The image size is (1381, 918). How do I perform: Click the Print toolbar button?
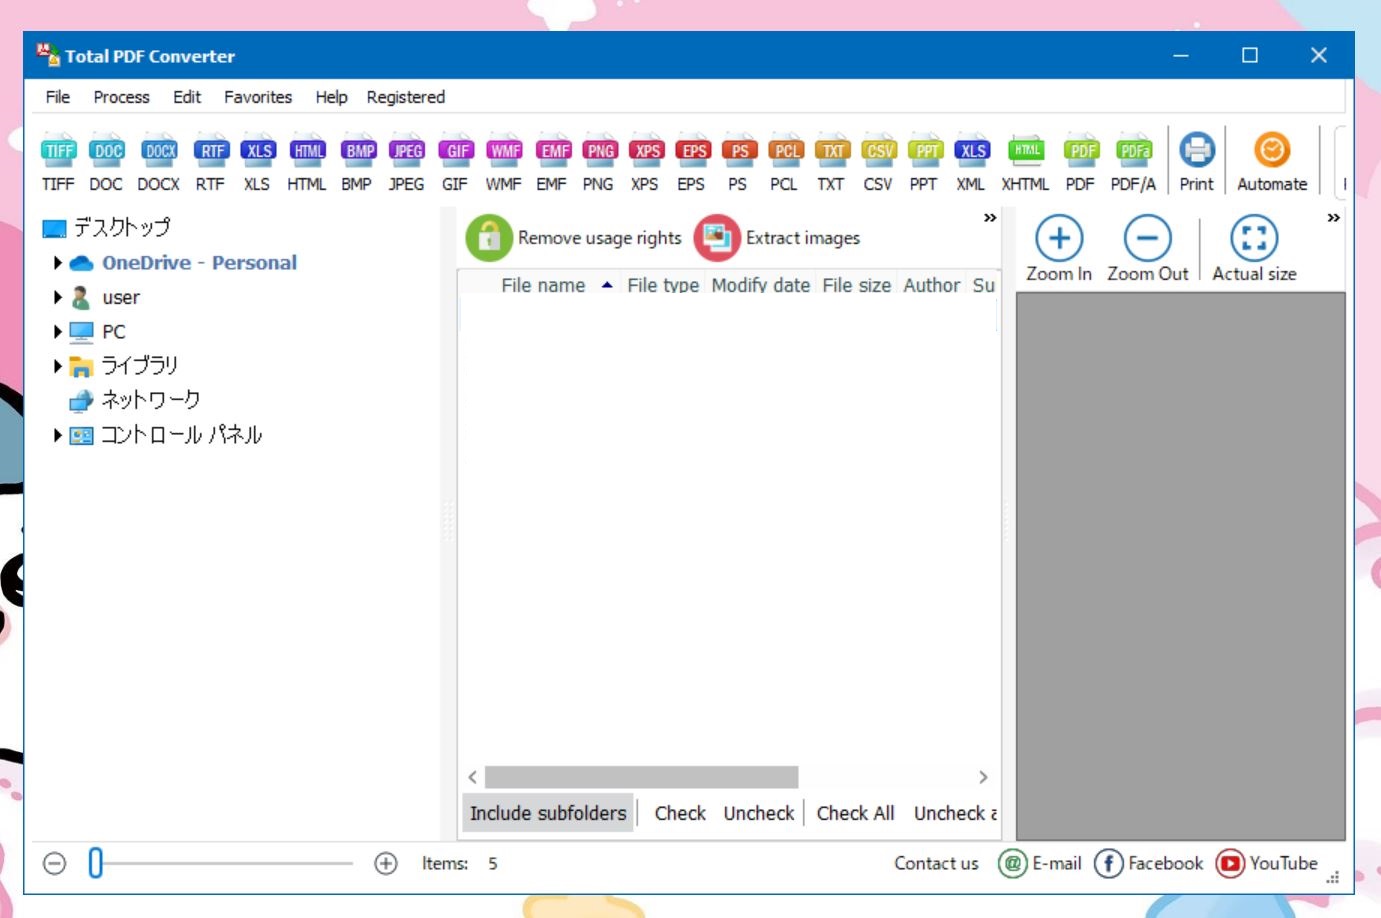coord(1196,162)
